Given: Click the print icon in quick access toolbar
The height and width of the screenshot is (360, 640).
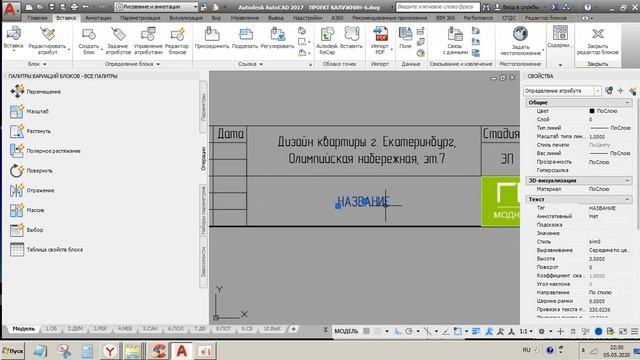Looking at the screenshot, I should [74, 7].
